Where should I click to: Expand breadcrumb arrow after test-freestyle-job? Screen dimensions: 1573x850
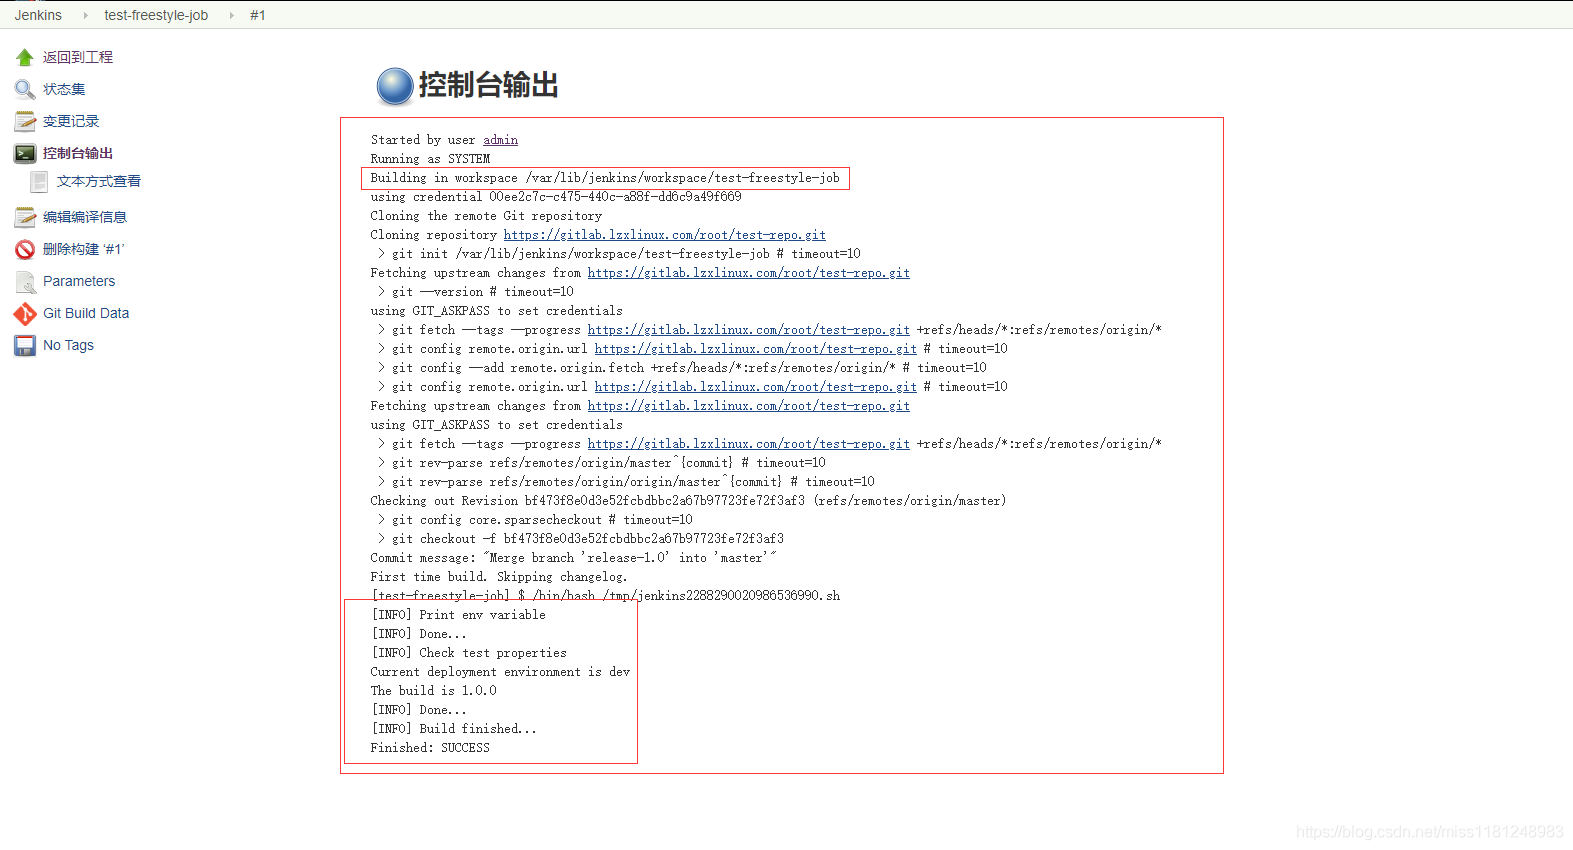click(x=231, y=15)
